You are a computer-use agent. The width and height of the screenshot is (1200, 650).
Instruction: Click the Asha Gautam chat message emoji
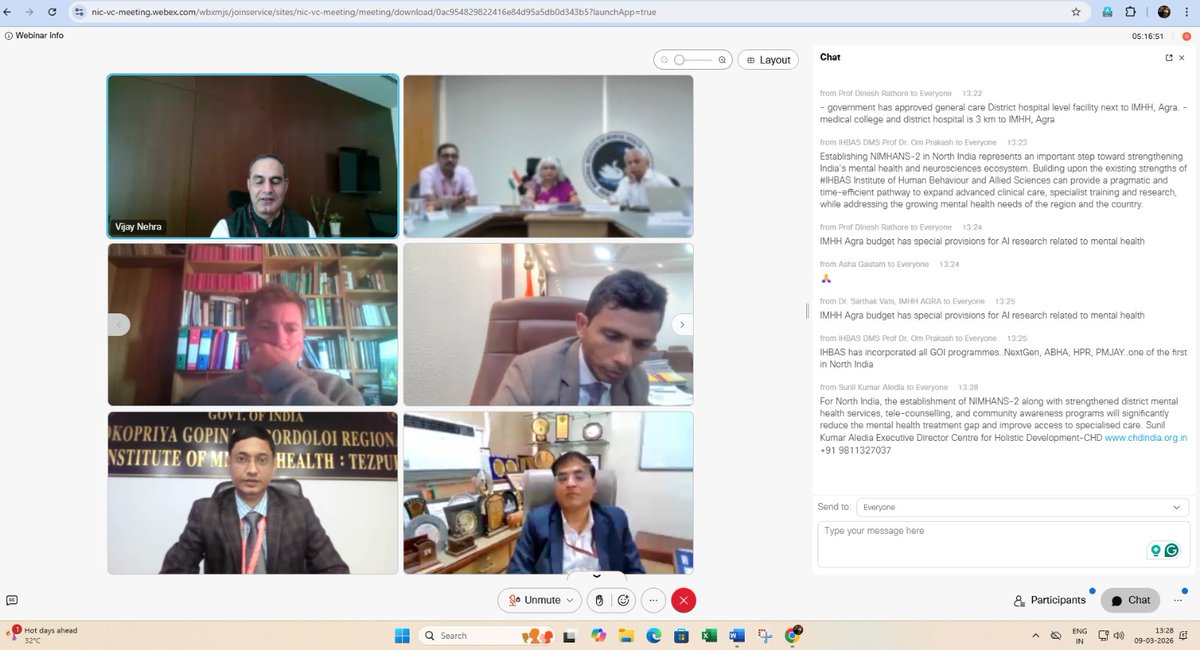(826, 278)
